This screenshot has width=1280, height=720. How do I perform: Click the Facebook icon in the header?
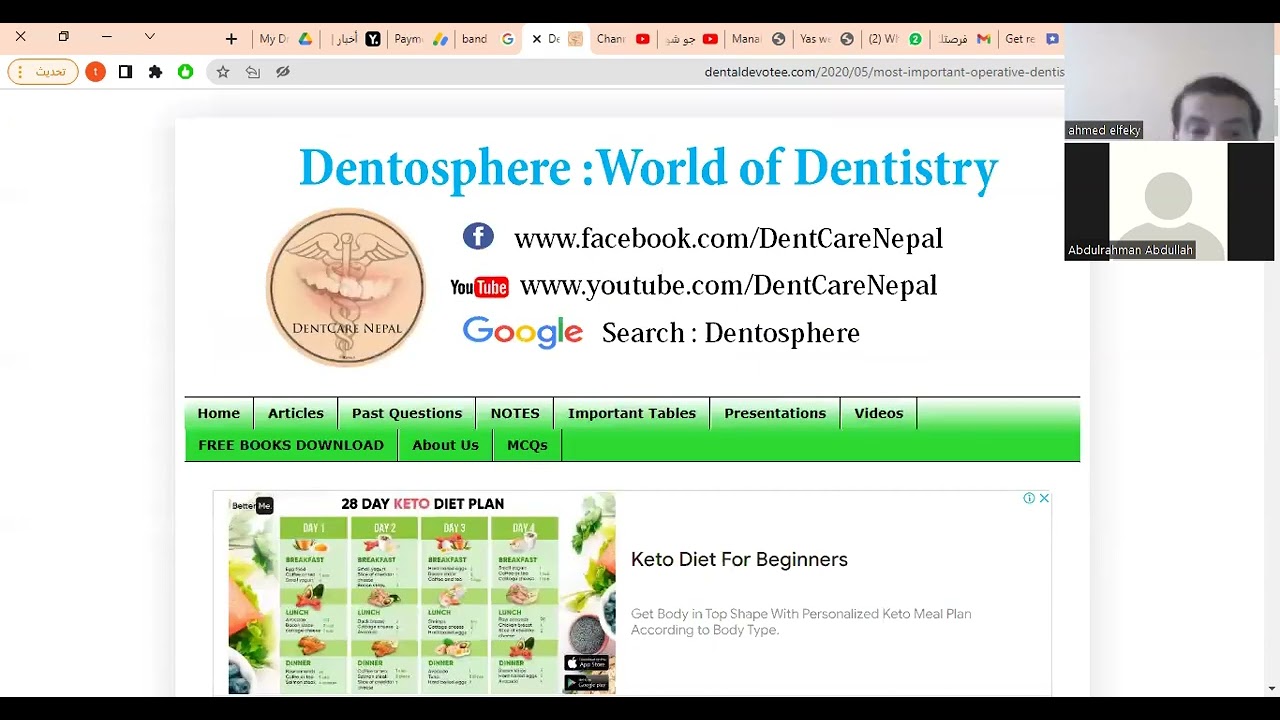click(478, 237)
